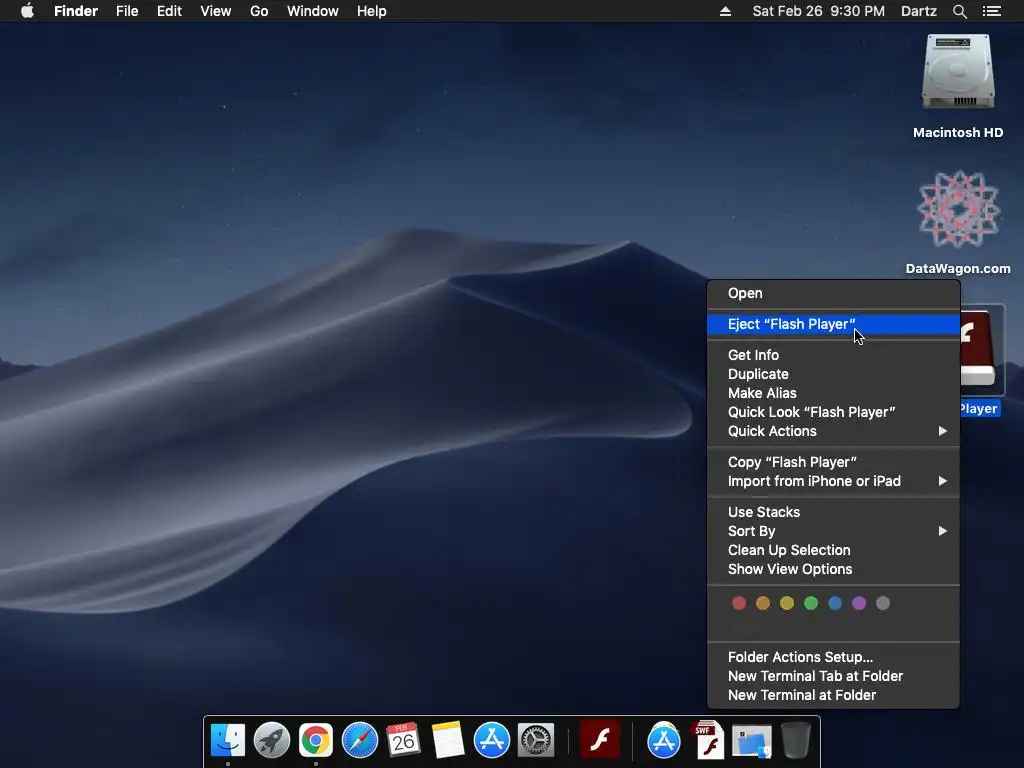
Task: Expand the Sort By submenu
Action: click(833, 531)
